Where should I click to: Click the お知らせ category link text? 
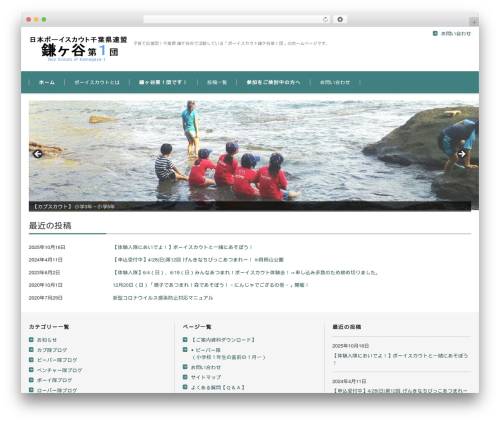tap(47, 340)
